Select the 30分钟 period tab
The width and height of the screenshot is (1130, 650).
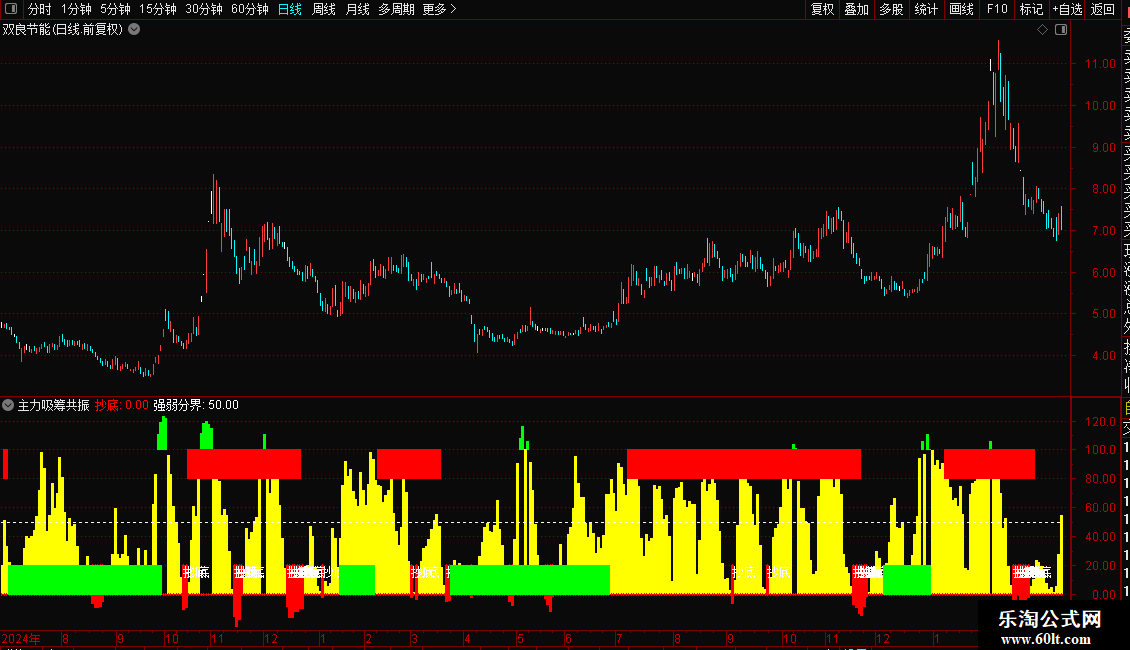pos(204,9)
